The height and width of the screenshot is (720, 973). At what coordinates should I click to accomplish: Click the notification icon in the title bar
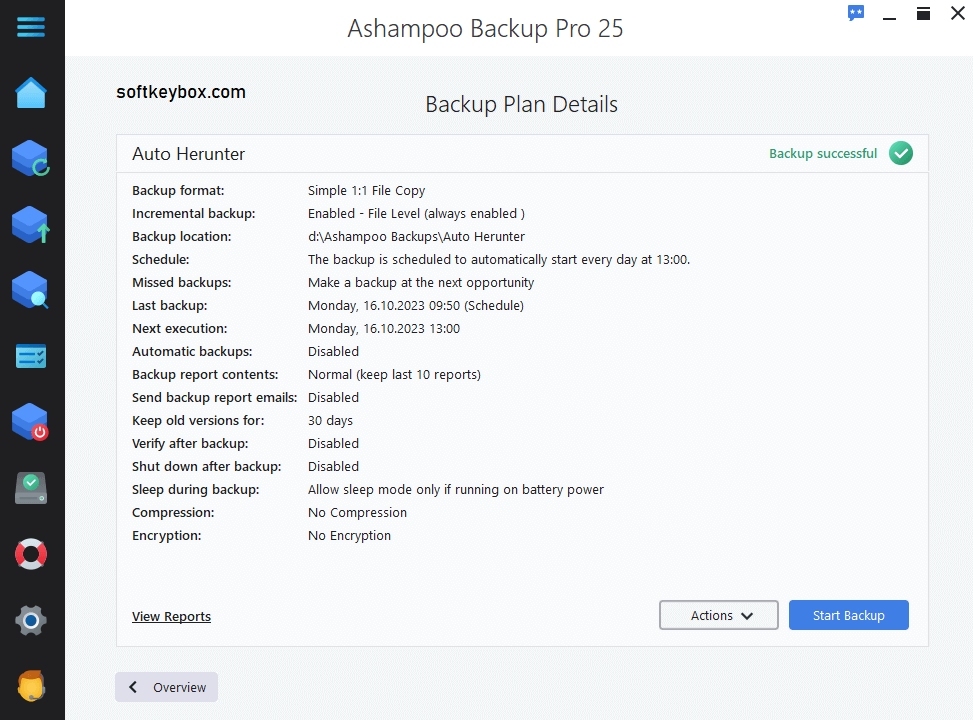pos(855,13)
